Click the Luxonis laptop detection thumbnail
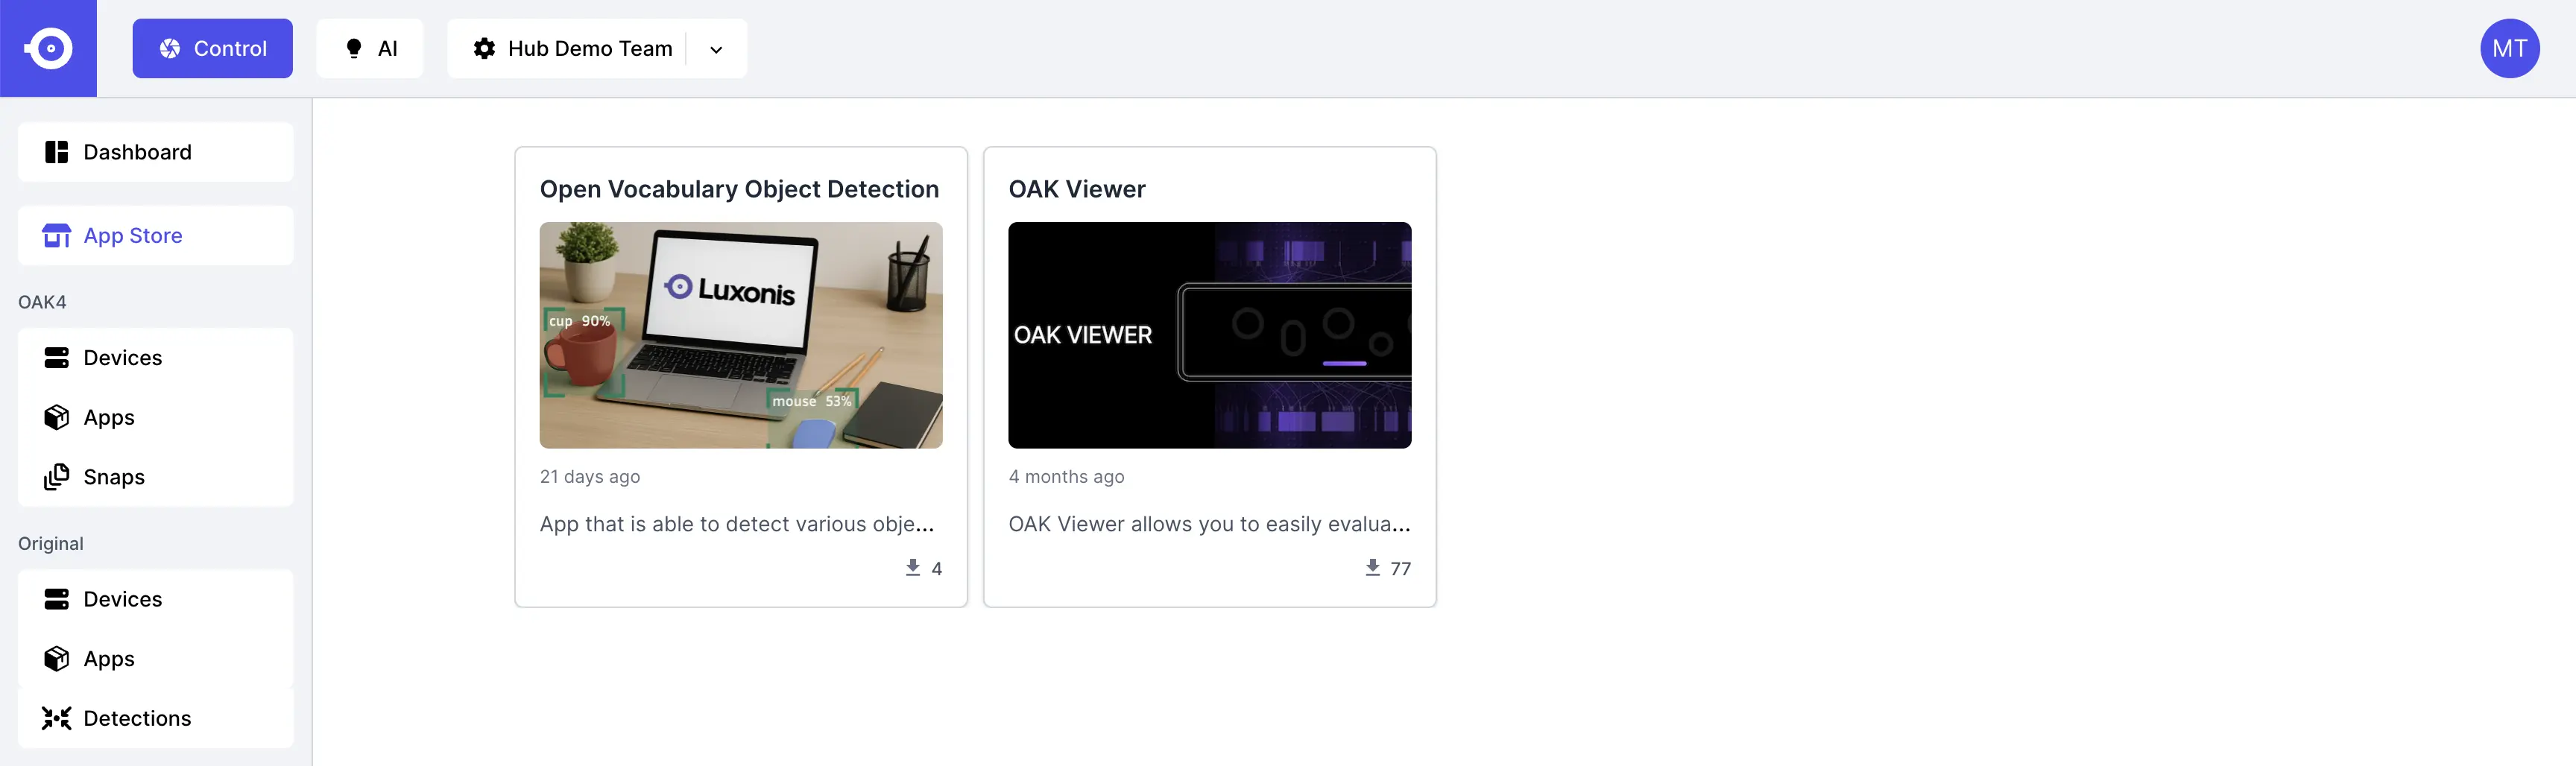Image resolution: width=2576 pixels, height=766 pixels. point(740,335)
